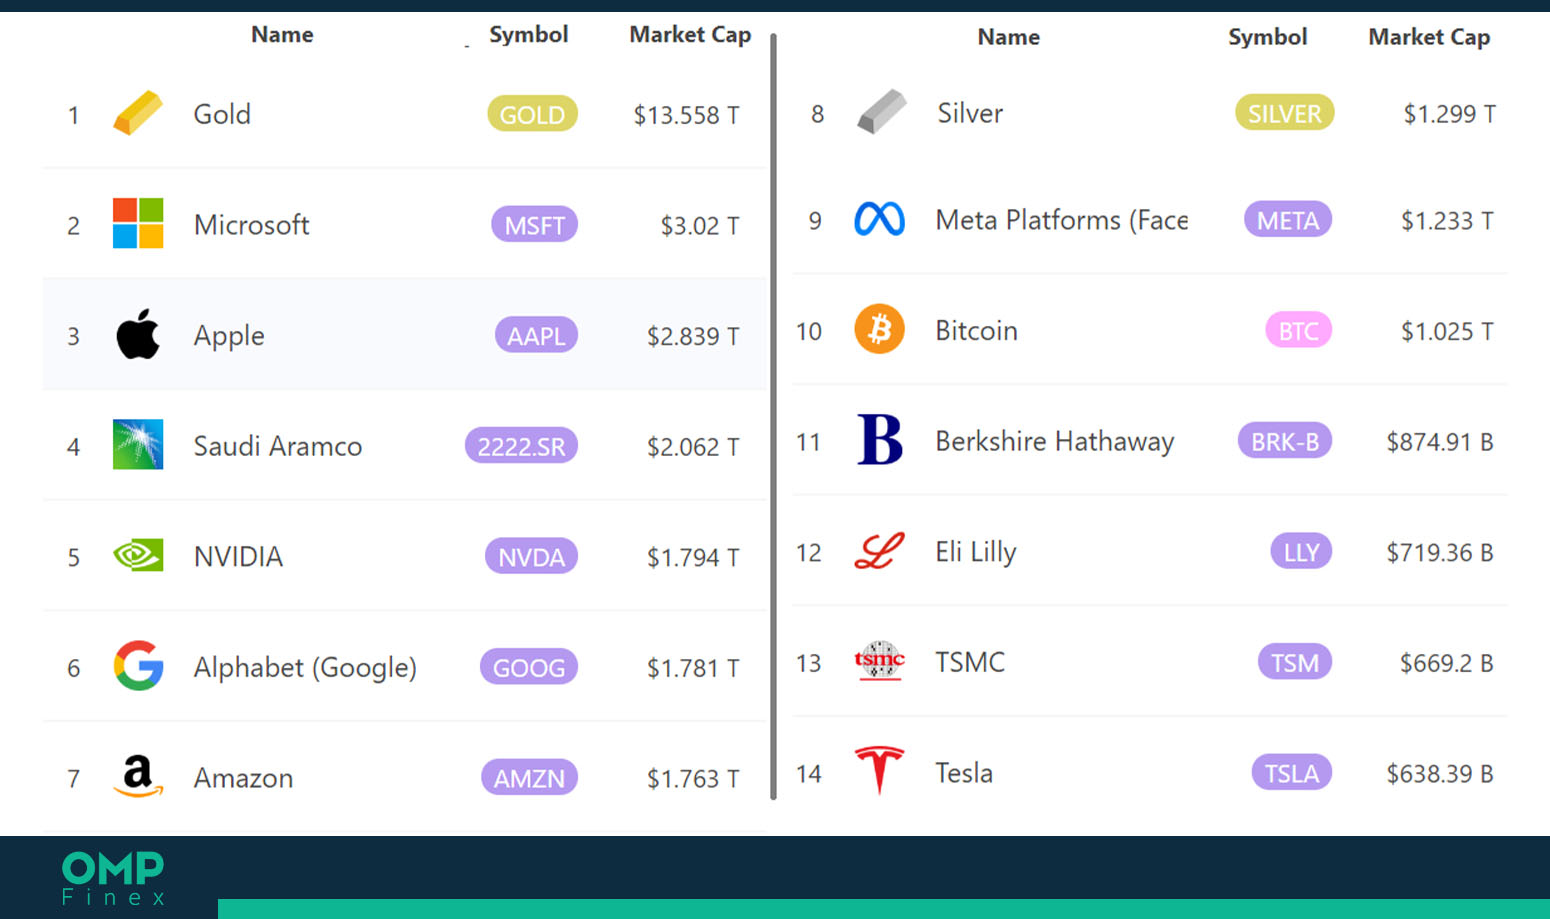Open Alphabet (Google) name link
The image size is (1550, 919).
(305, 667)
